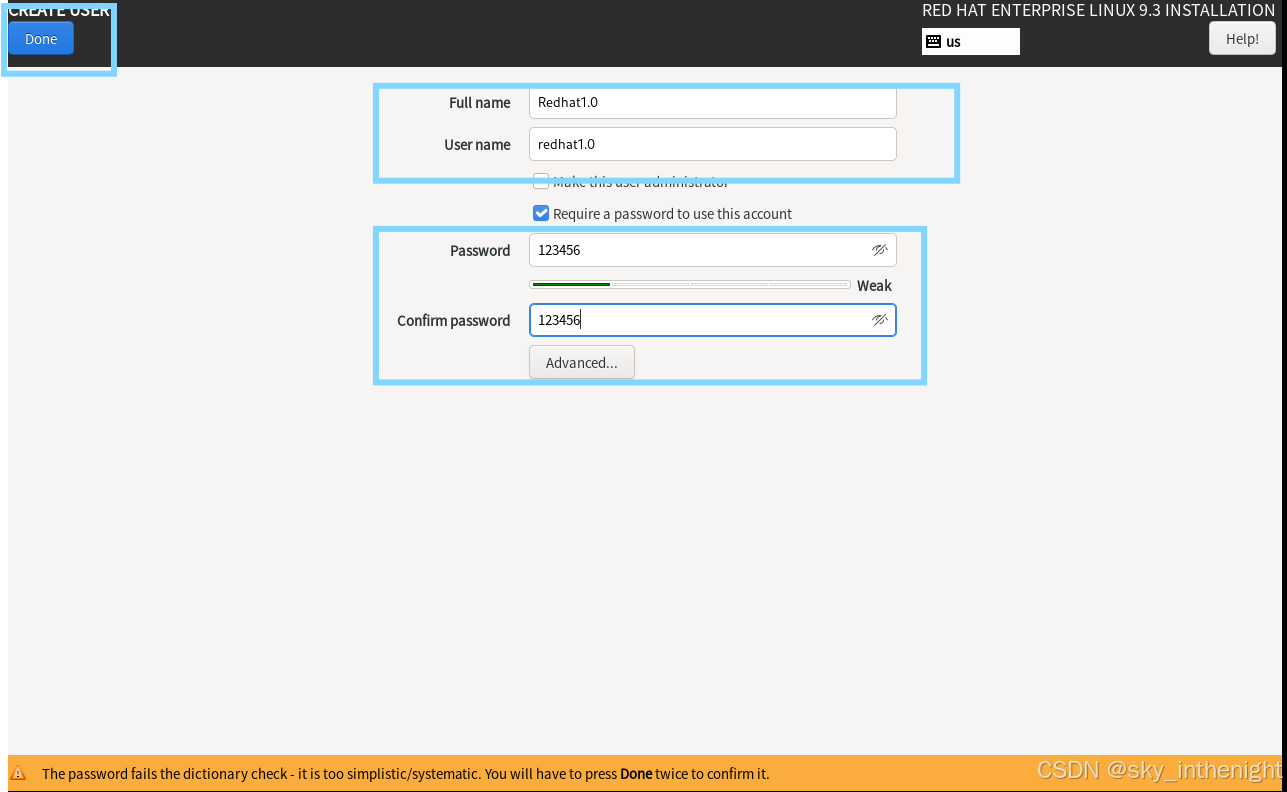Reveal Password field text with eye icon
Viewport: 1287px width, 792px height.
click(x=879, y=250)
